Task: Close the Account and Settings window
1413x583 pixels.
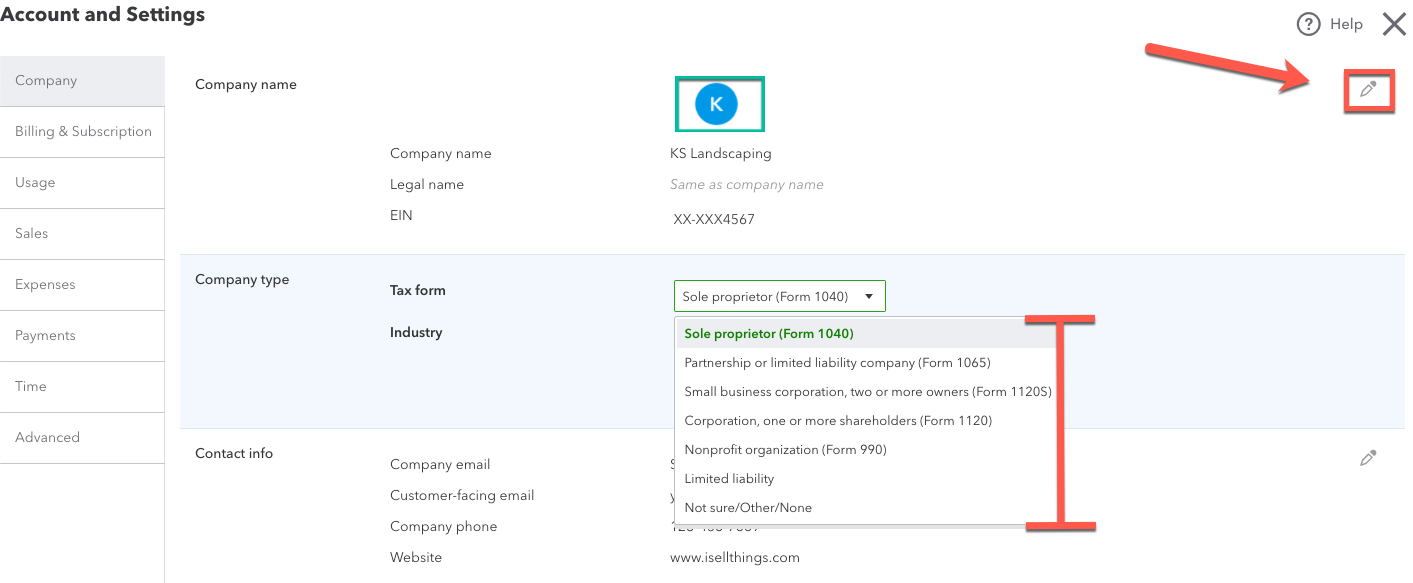Action: [x=1394, y=24]
